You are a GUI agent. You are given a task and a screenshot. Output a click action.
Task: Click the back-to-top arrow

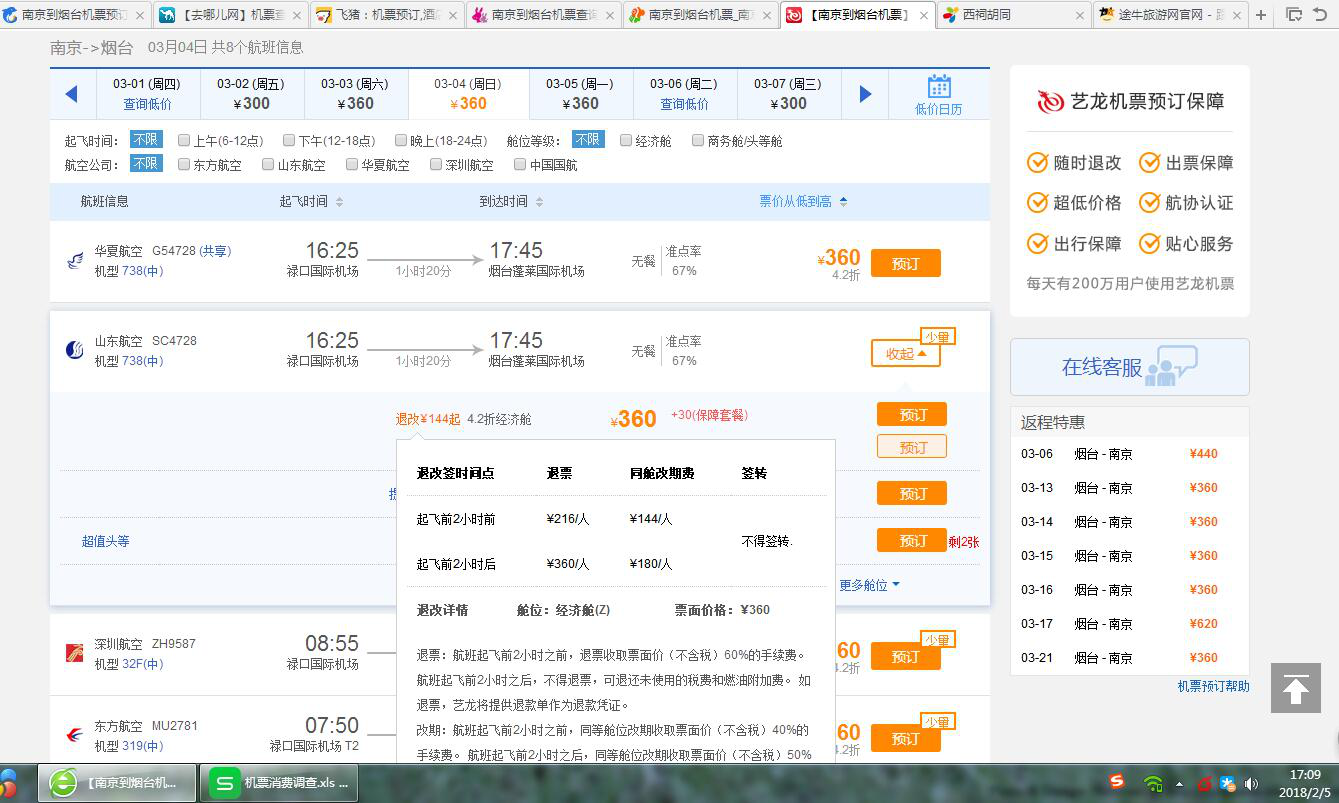1296,689
